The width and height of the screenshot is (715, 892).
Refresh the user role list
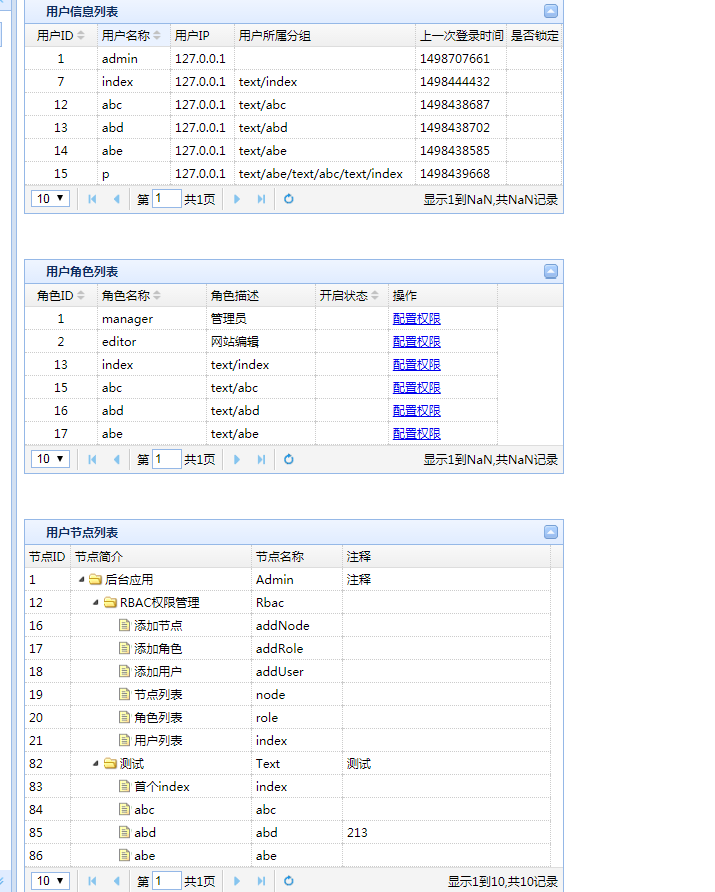(289, 459)
